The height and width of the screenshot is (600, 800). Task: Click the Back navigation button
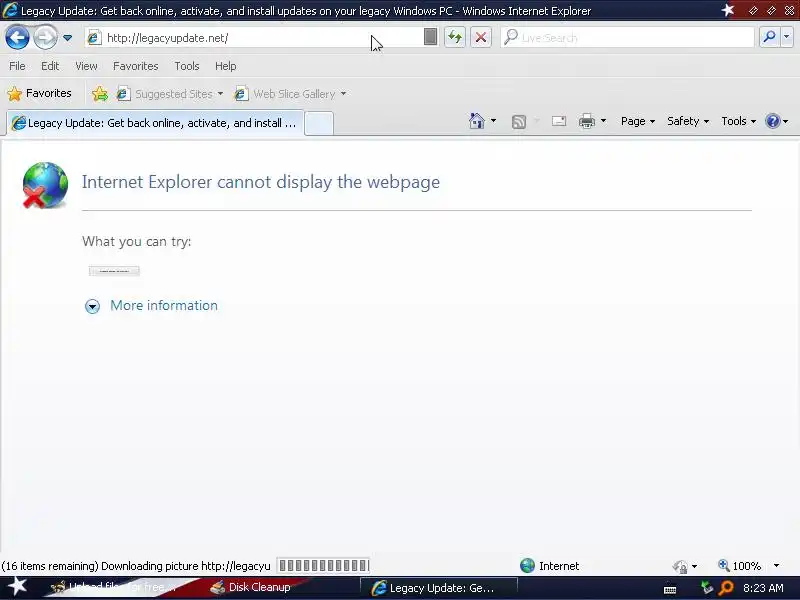click(17, 37)
